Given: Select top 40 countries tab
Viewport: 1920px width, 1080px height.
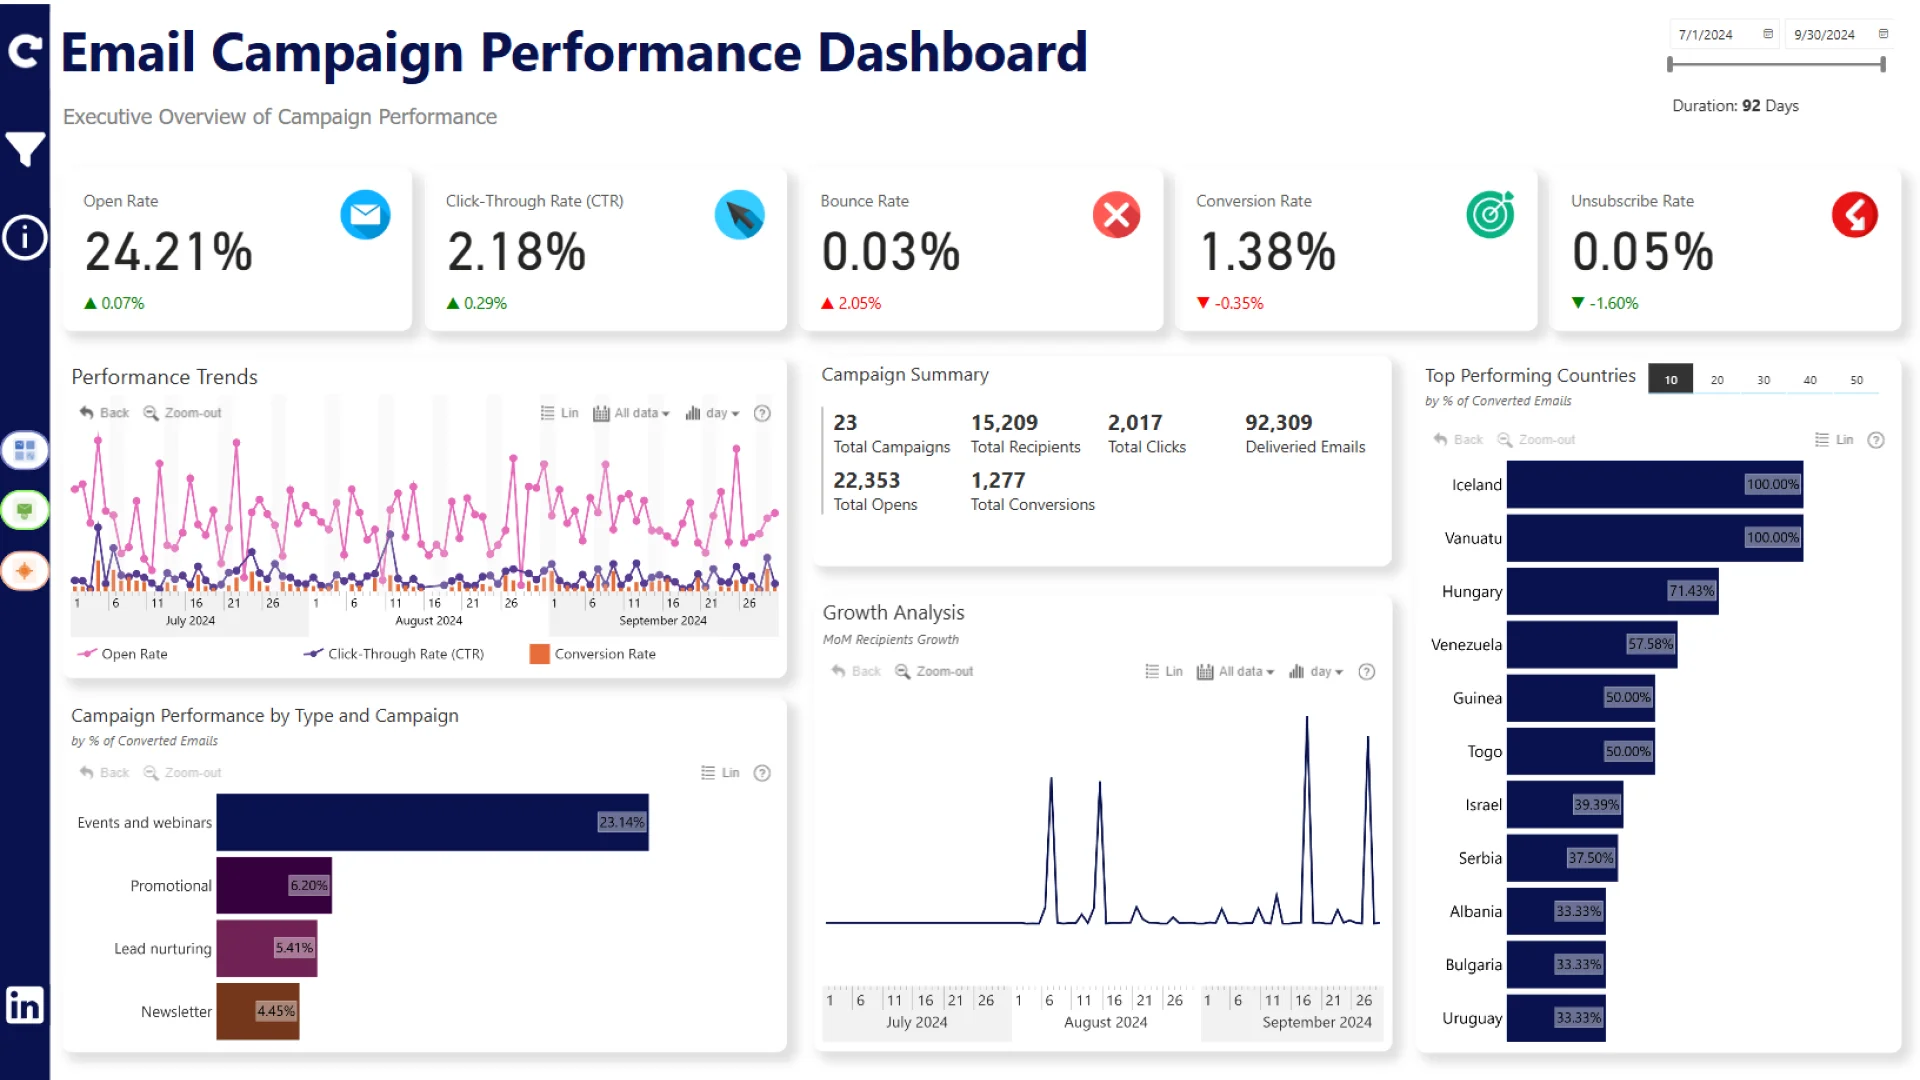Looking at the screenshot, I should point(1810,380).
